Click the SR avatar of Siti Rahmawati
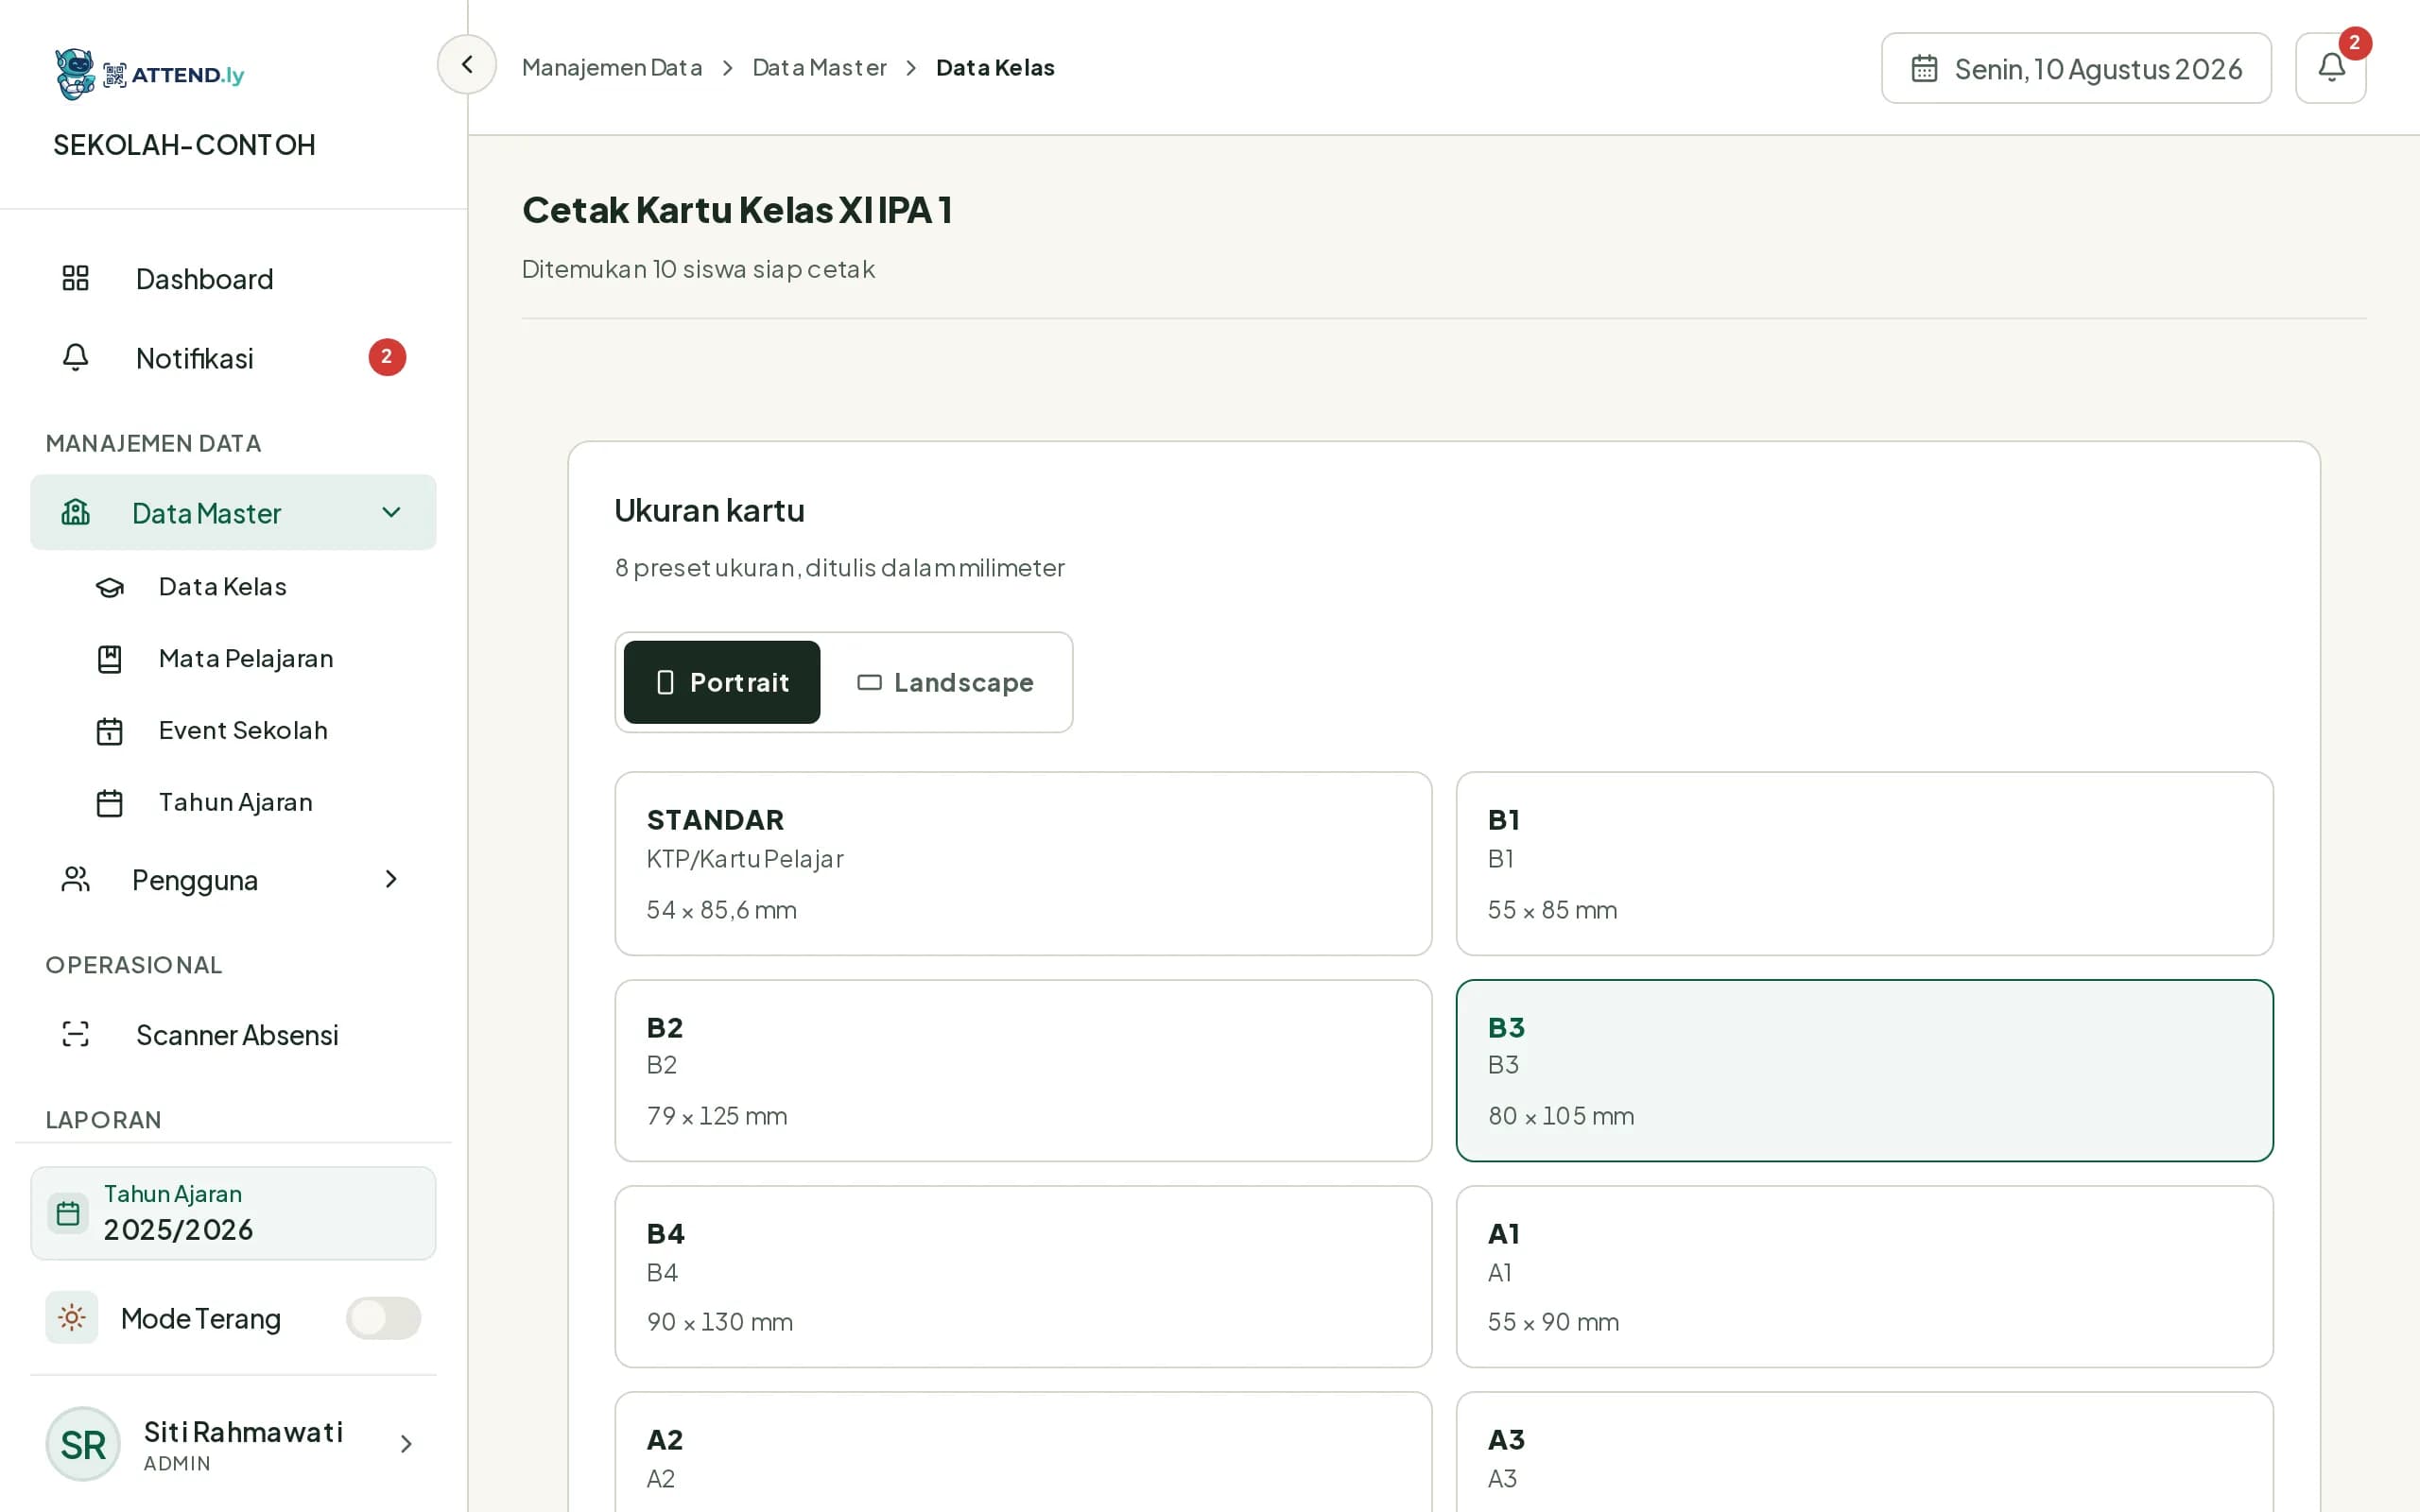The width and height of the screenshot is (2420, 1512). 83,1444
